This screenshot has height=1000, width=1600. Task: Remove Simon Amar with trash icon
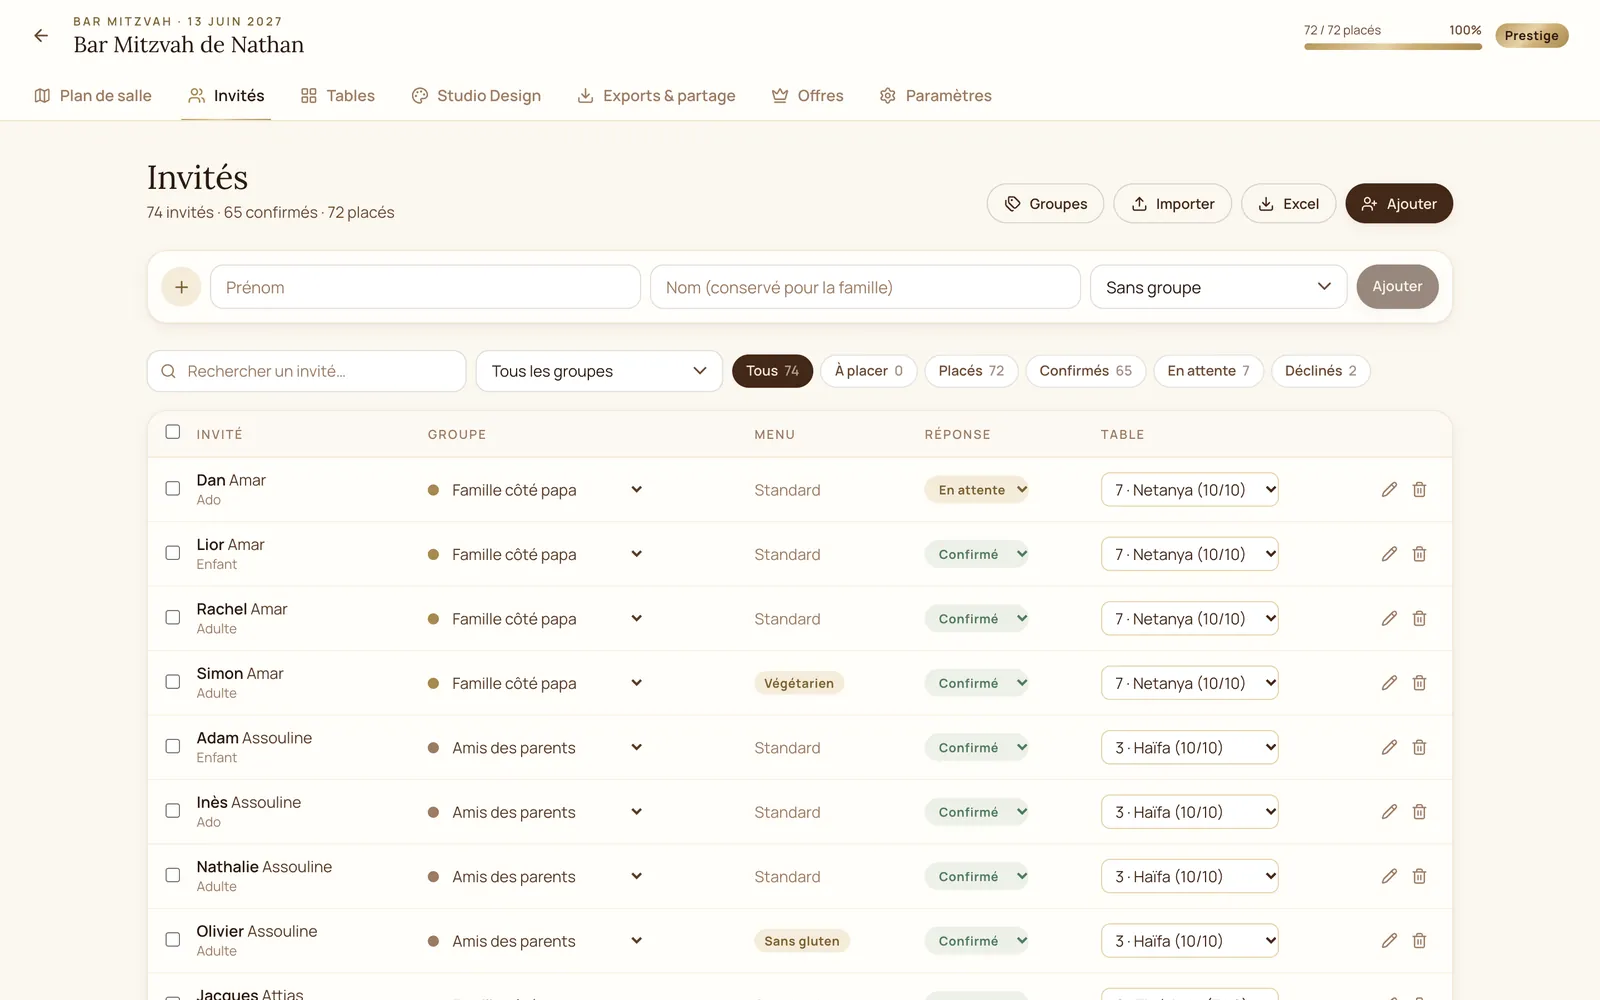point(1419,683)
